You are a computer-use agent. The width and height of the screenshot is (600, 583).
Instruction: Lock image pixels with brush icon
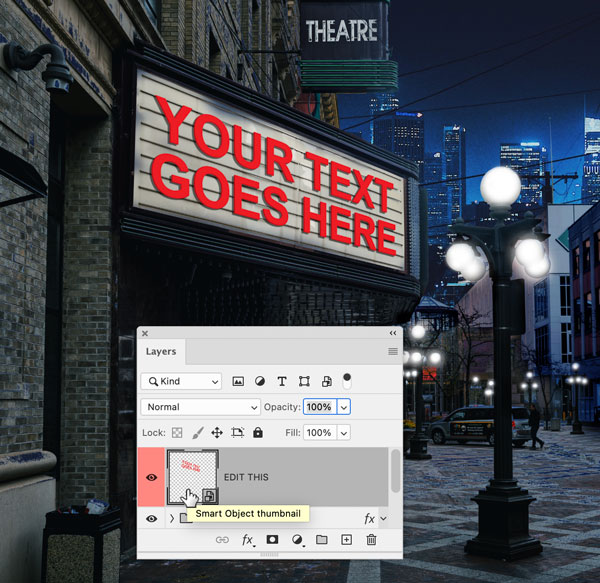(x=197, y=433)
